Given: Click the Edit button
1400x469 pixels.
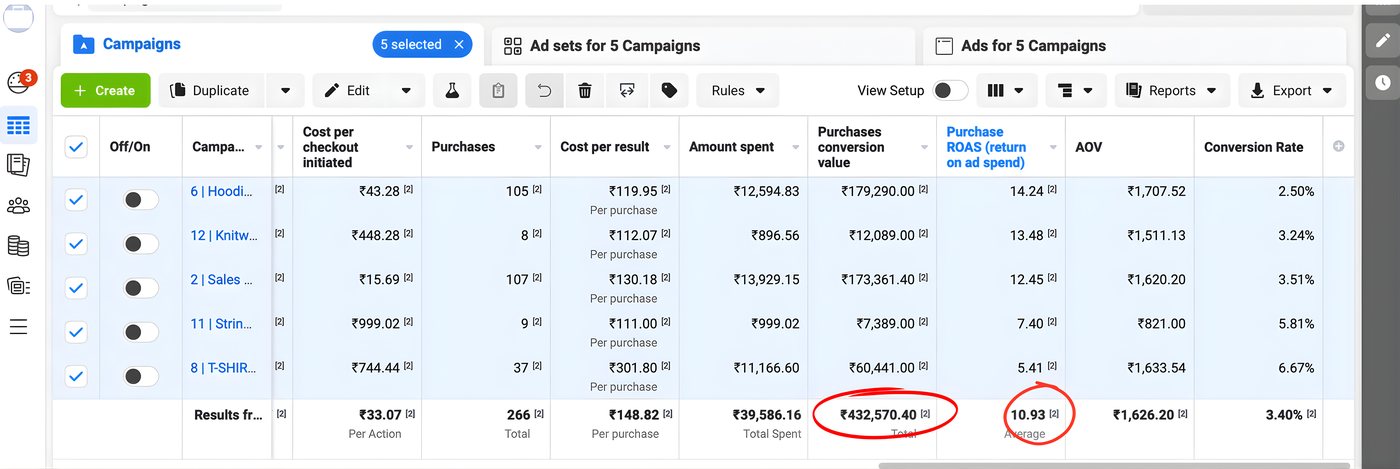Looking at the screenshot, I should pos(349,90).
